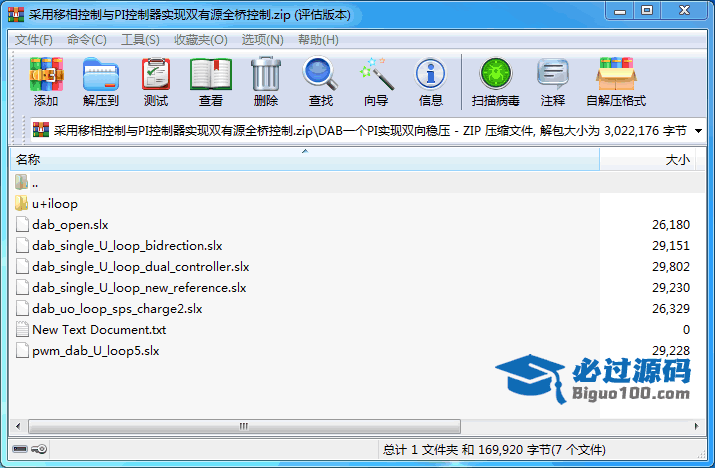Click the scrollbar left arrow
The image size is (715, 468).
(18, 426)
